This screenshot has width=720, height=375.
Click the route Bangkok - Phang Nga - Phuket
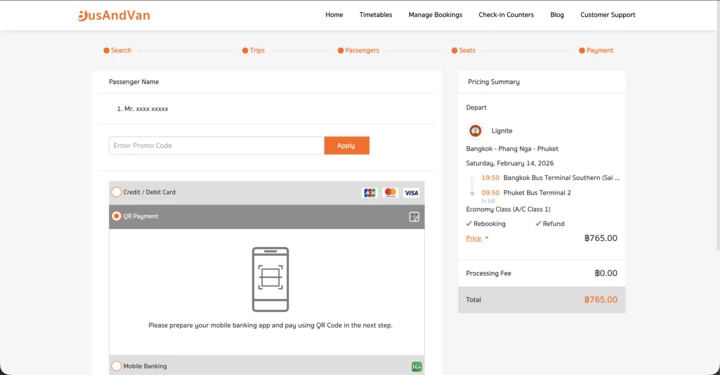512,149
